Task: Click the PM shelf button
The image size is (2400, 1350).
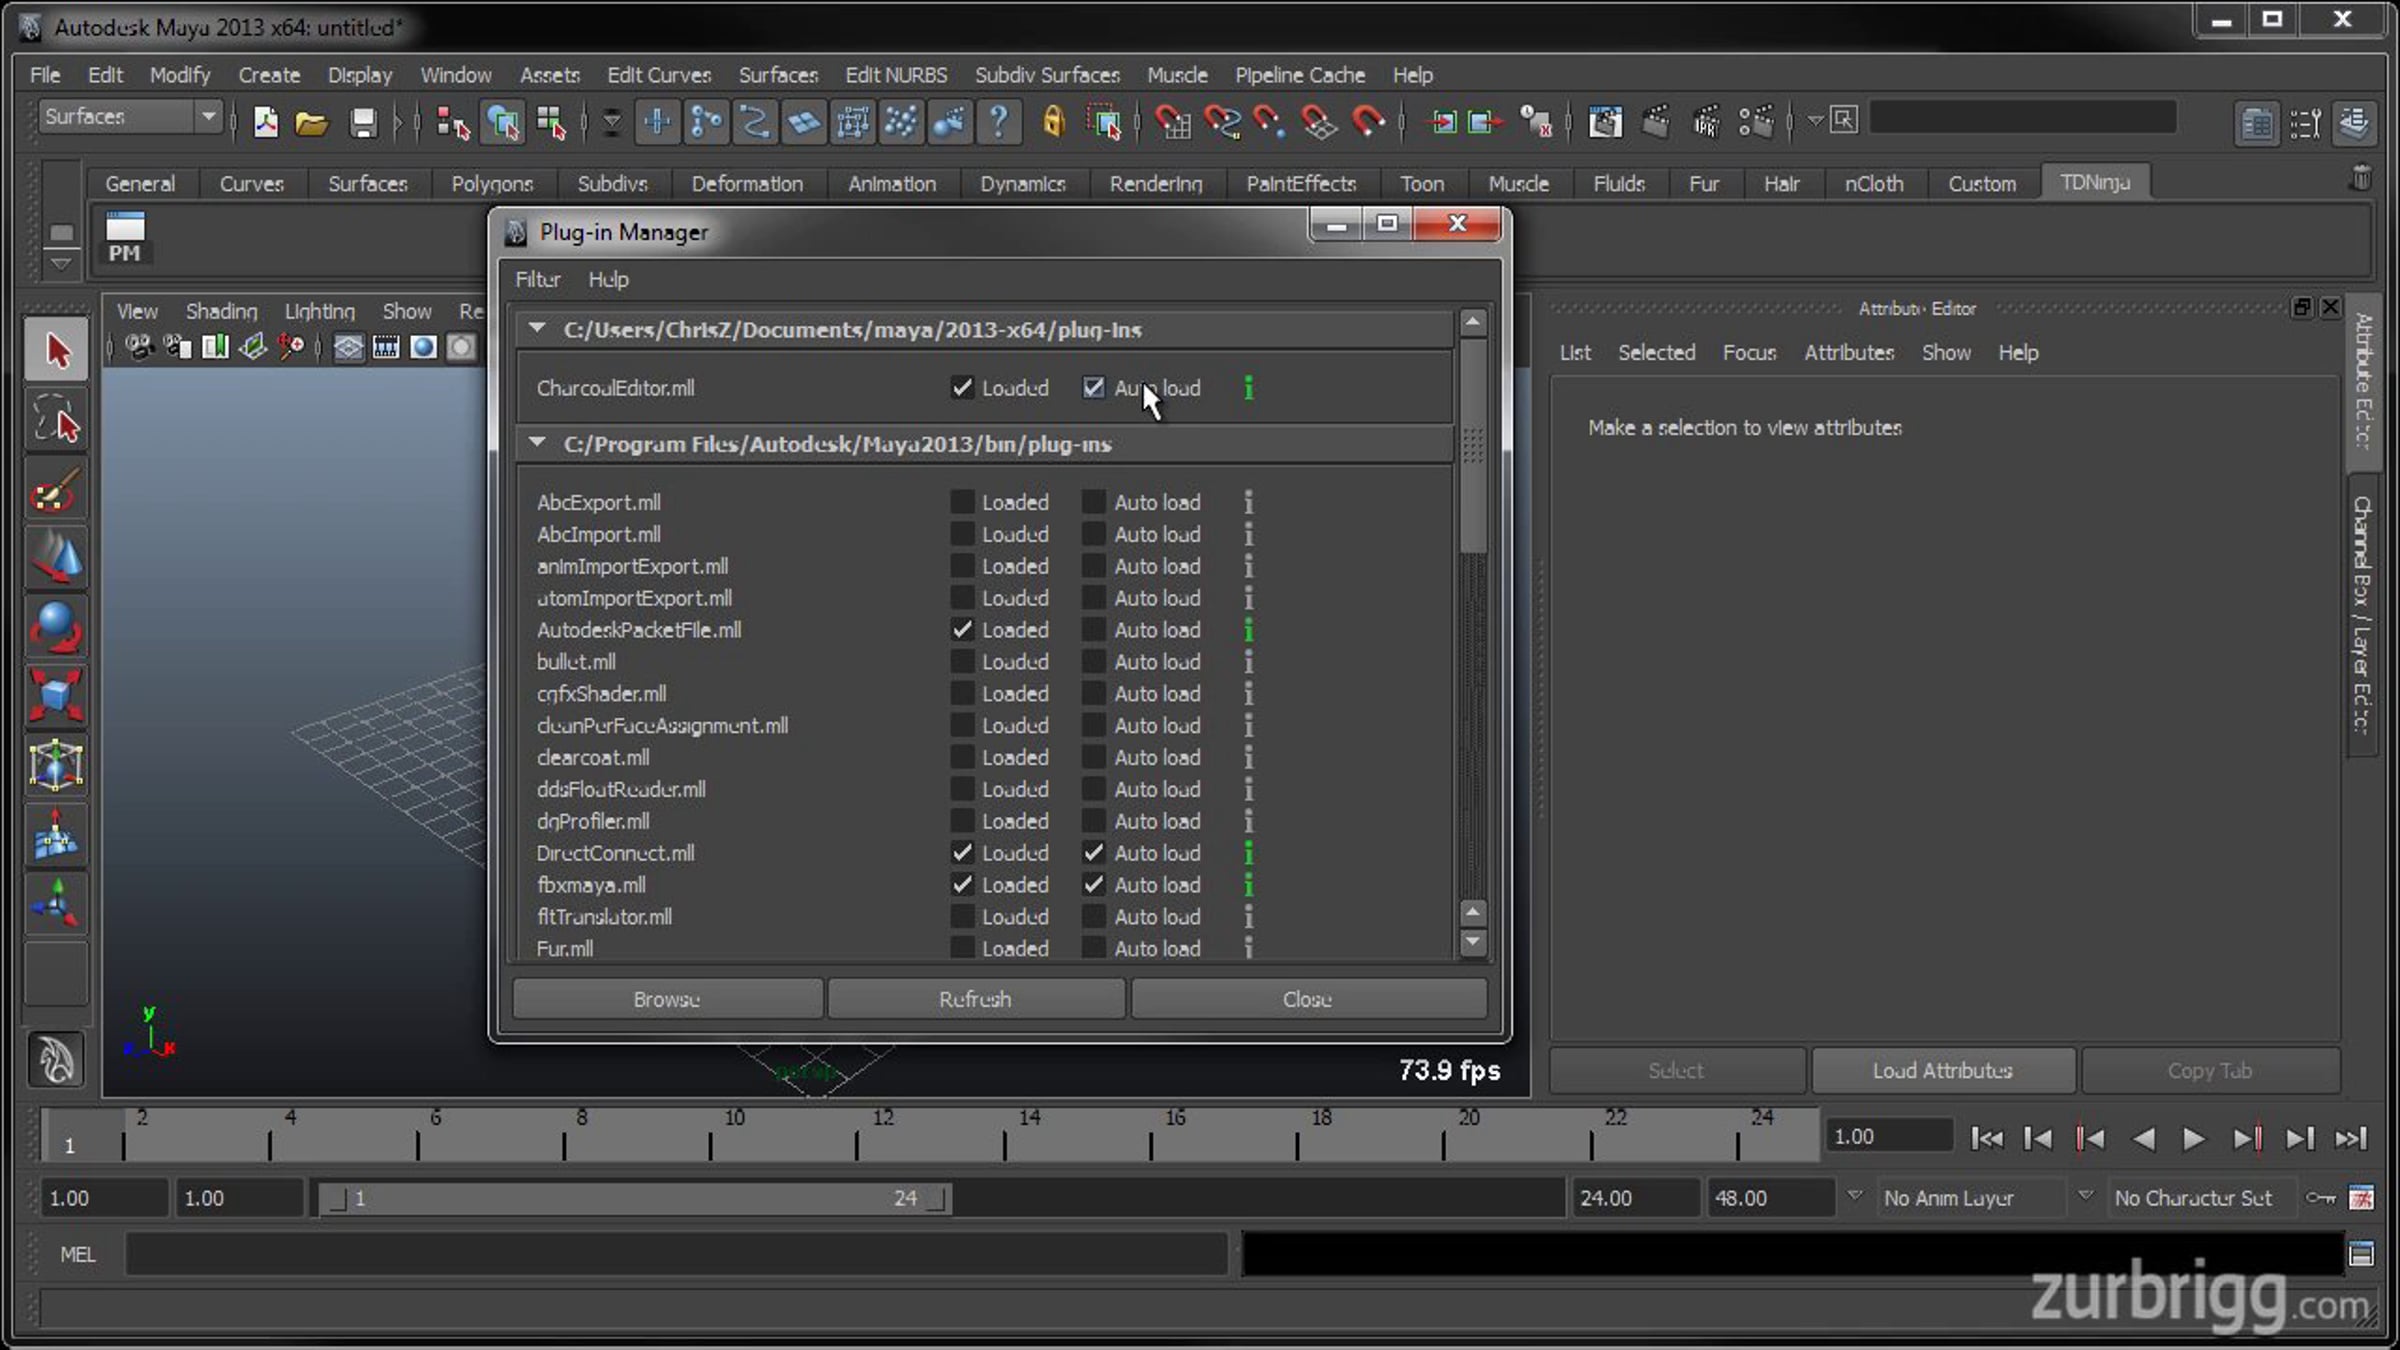Action: (x=125, y=238)
